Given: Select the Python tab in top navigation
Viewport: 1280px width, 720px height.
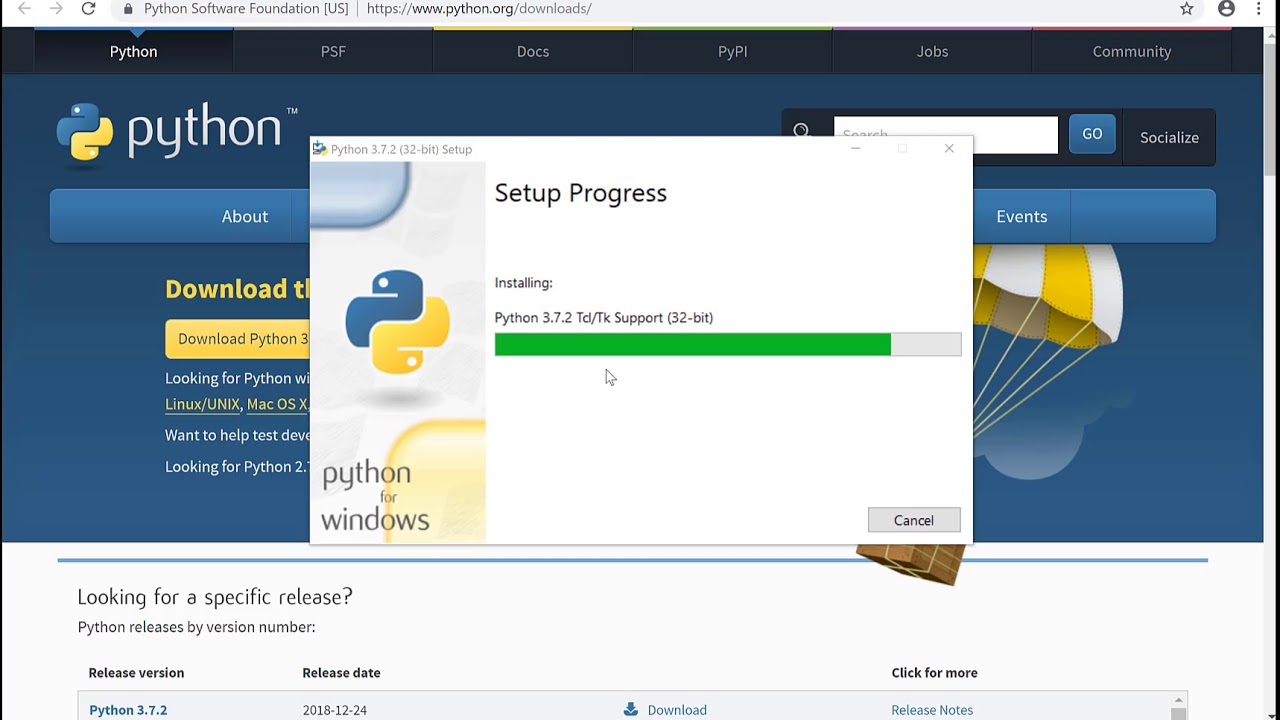Looking at the screenshot, I should tap(133, 51).
